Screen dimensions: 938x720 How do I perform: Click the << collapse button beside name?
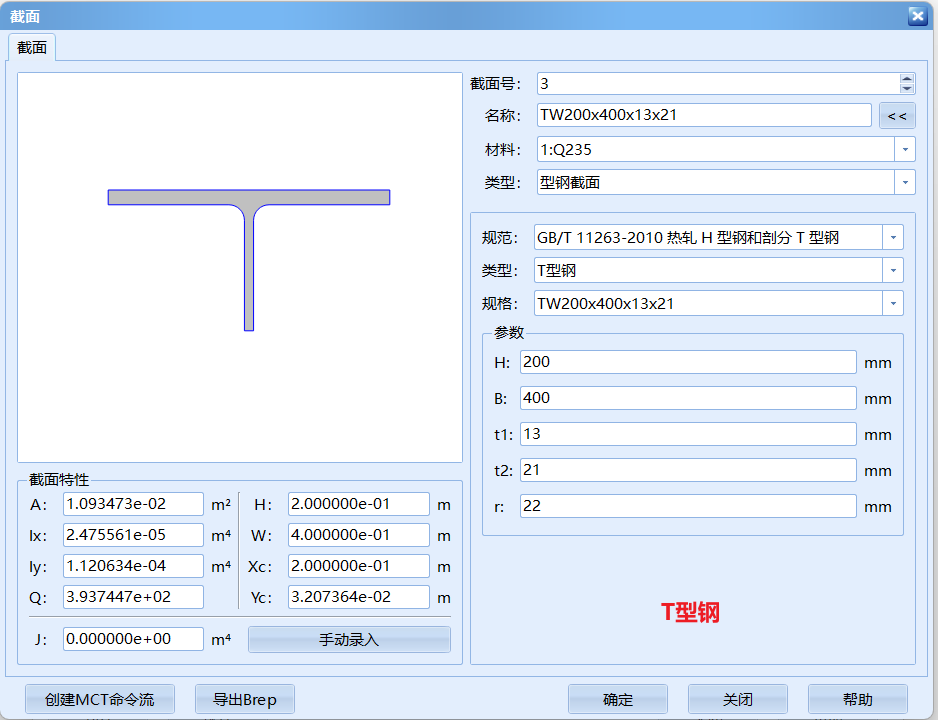pos(896,116)
